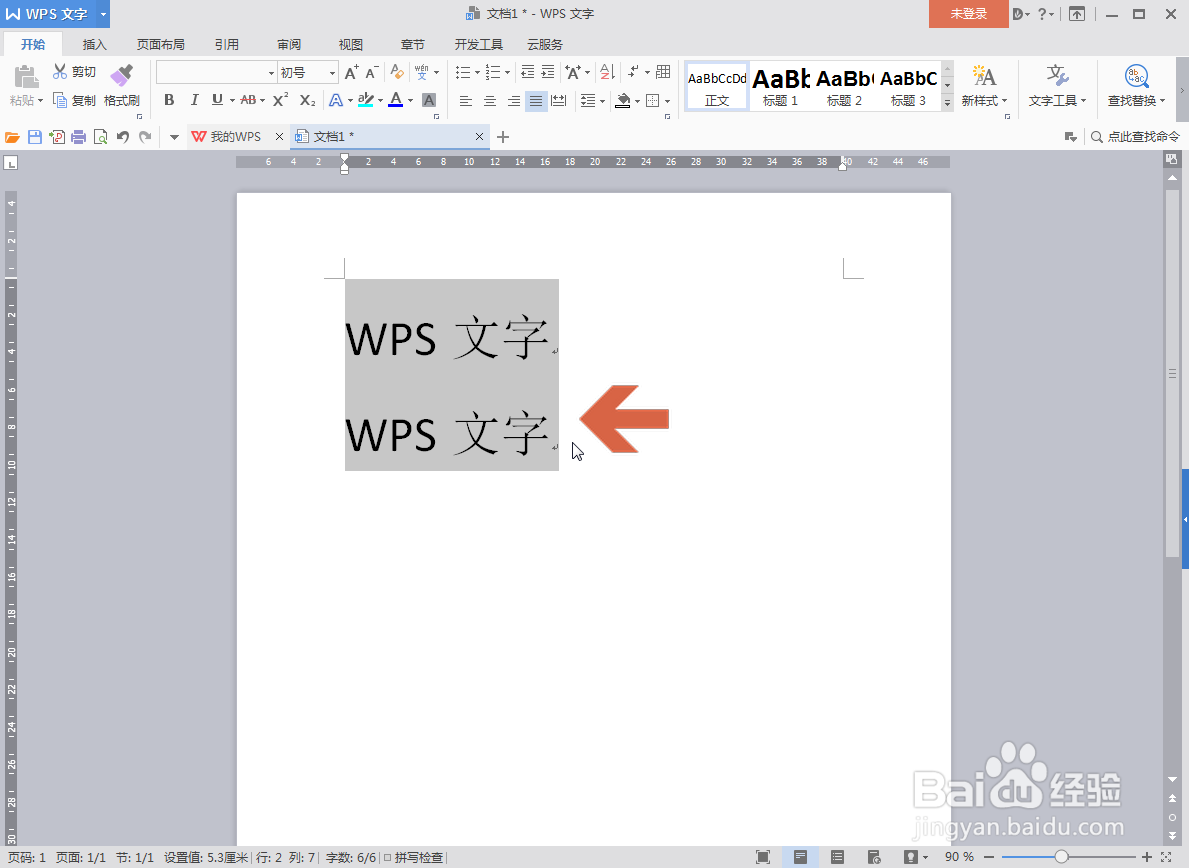Center align the text
1189x868 pixels.
click(490, 101)
